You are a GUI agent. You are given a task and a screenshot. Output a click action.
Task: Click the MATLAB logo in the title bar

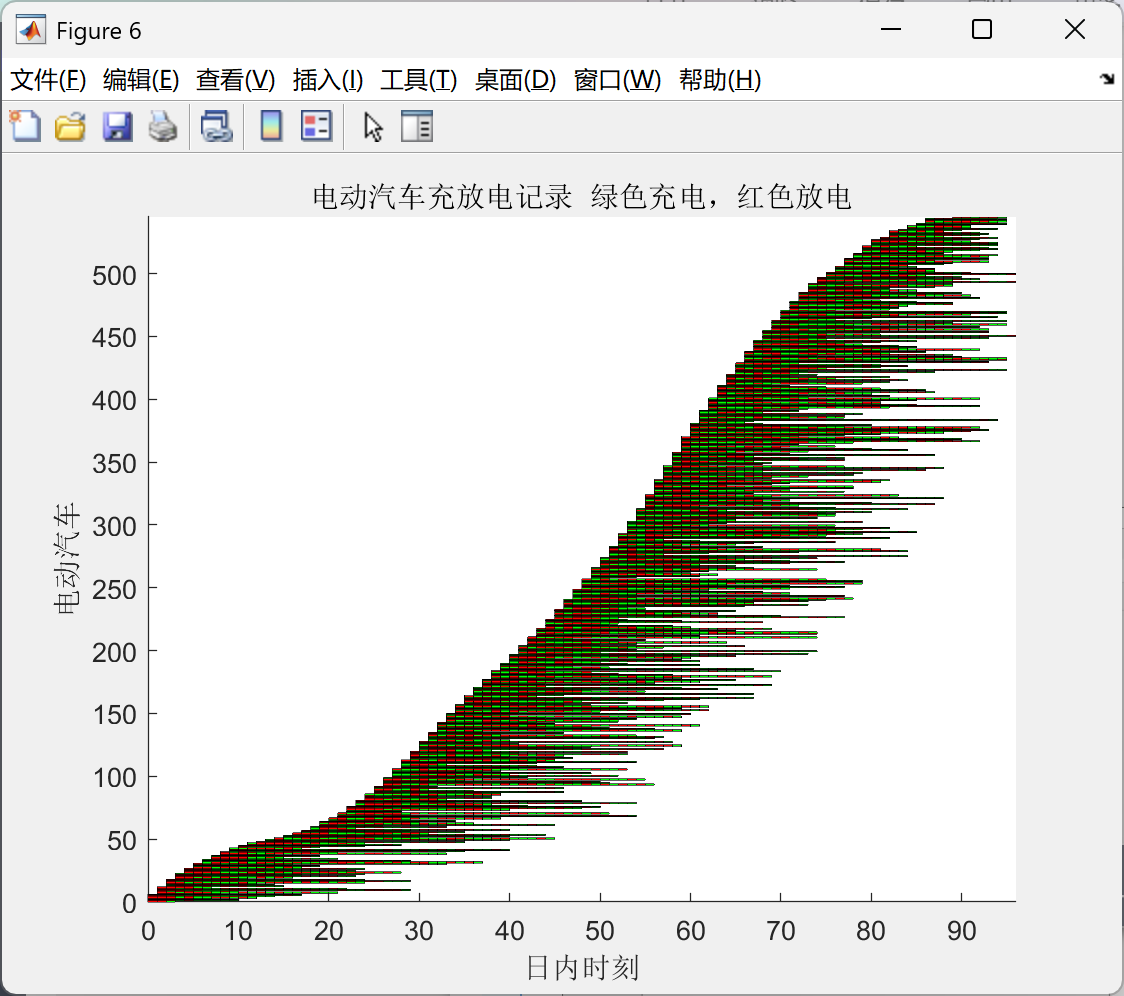tap(31, 30)
